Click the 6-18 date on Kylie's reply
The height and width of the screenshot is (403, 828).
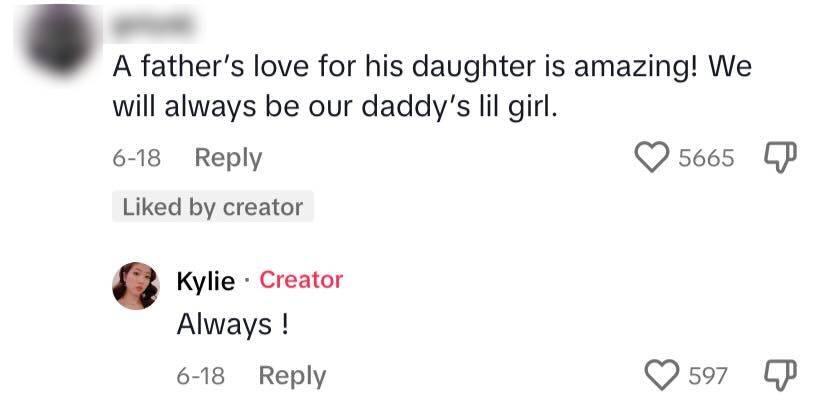[200, 376]
